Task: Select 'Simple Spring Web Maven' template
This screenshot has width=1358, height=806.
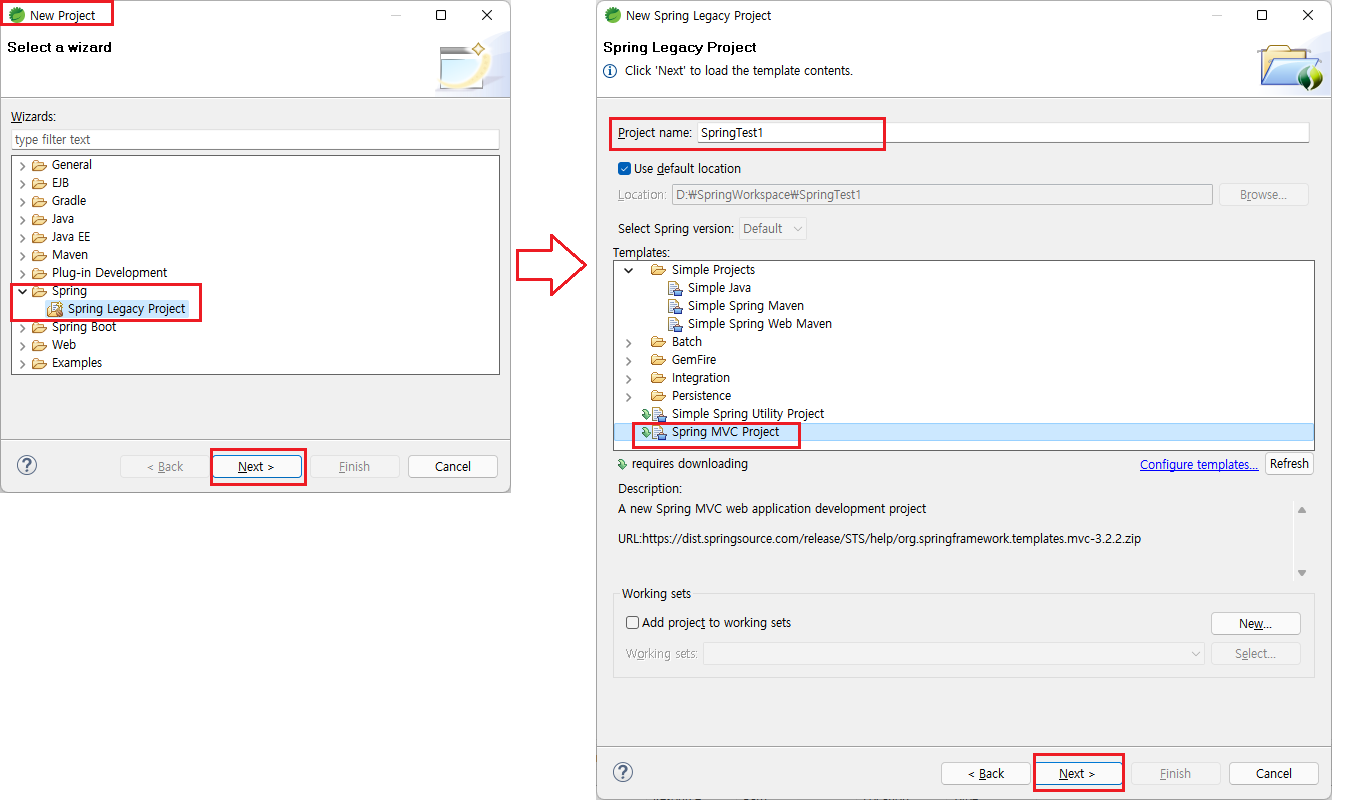Action: point(760,324)
